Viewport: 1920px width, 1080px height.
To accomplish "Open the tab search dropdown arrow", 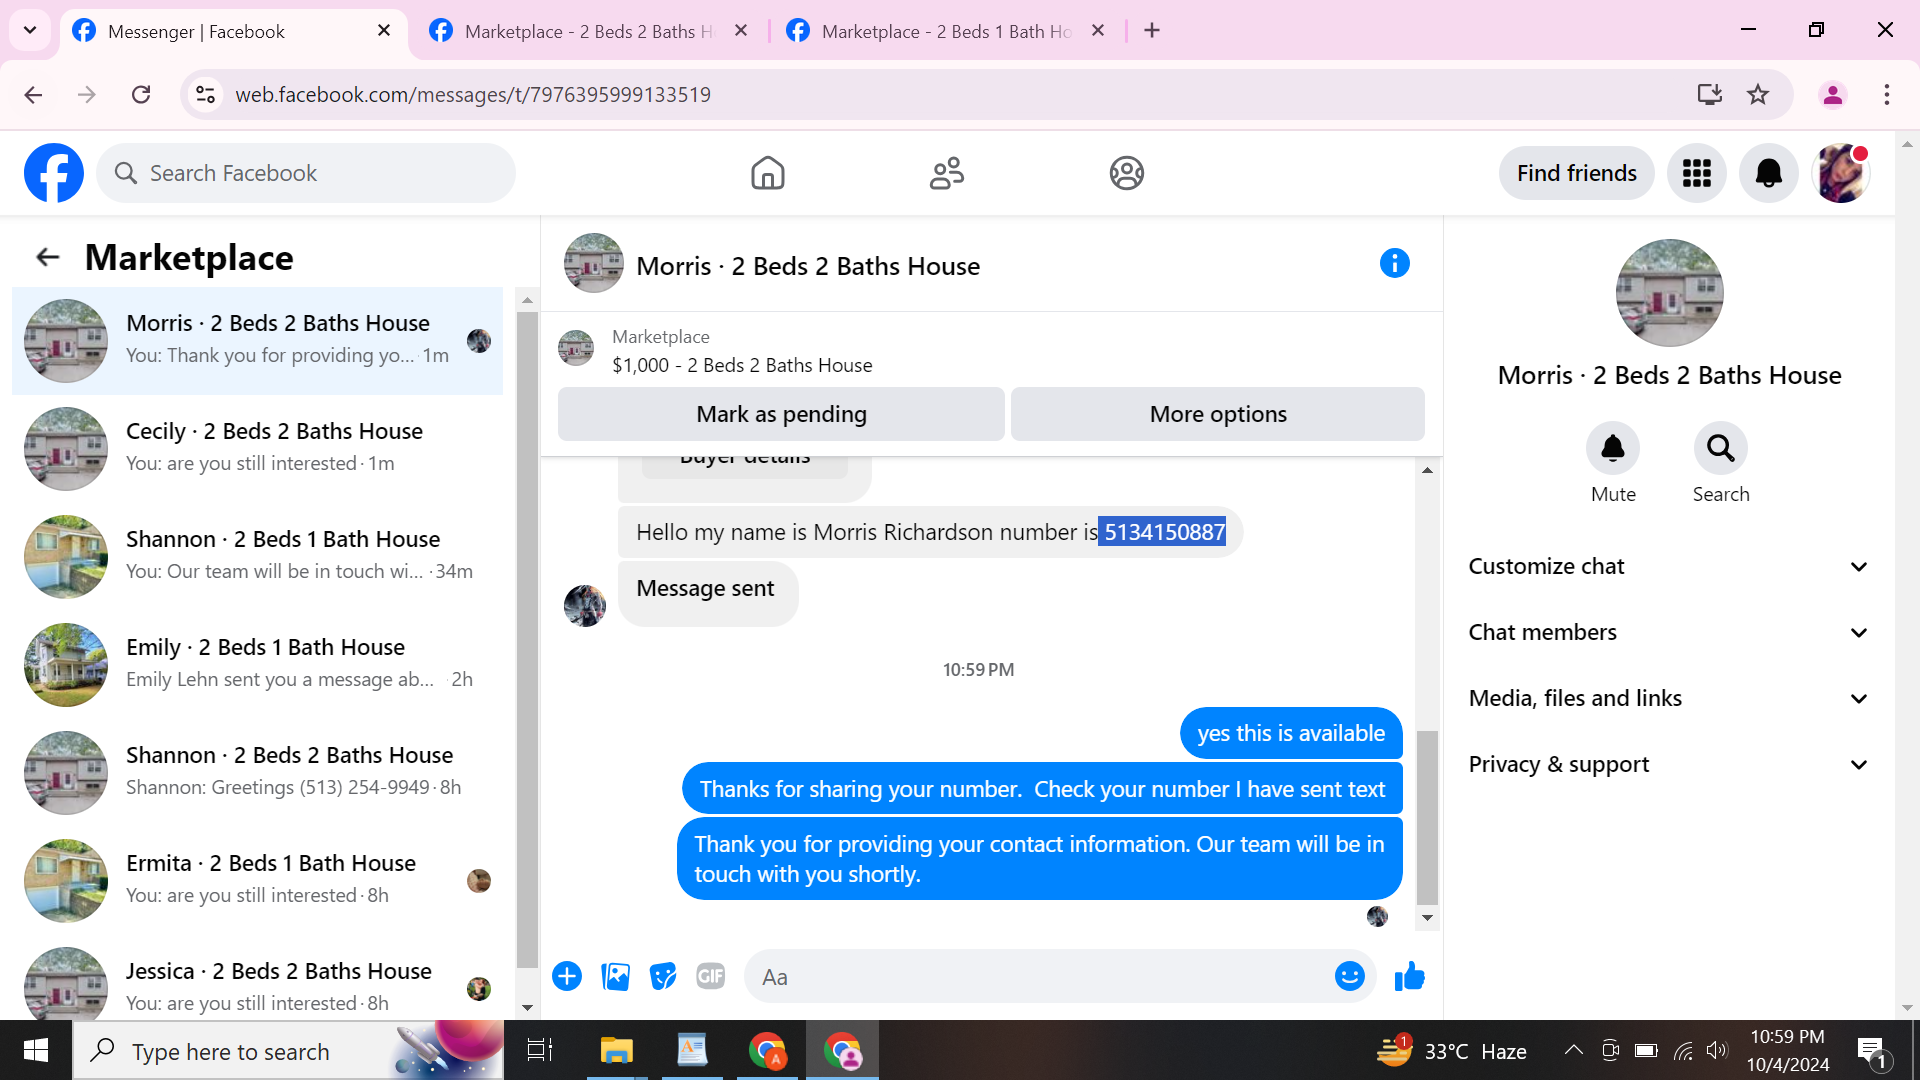I will pyautogui.click(x=30, y=30).
